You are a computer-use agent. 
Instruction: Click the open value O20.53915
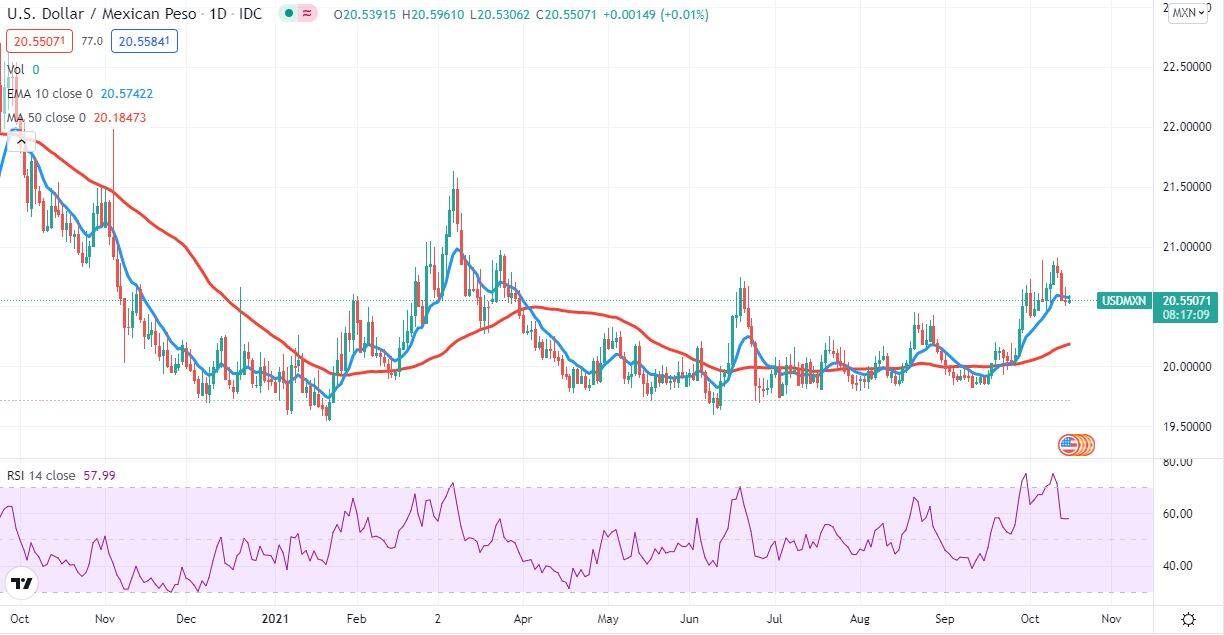pos(367,15)
